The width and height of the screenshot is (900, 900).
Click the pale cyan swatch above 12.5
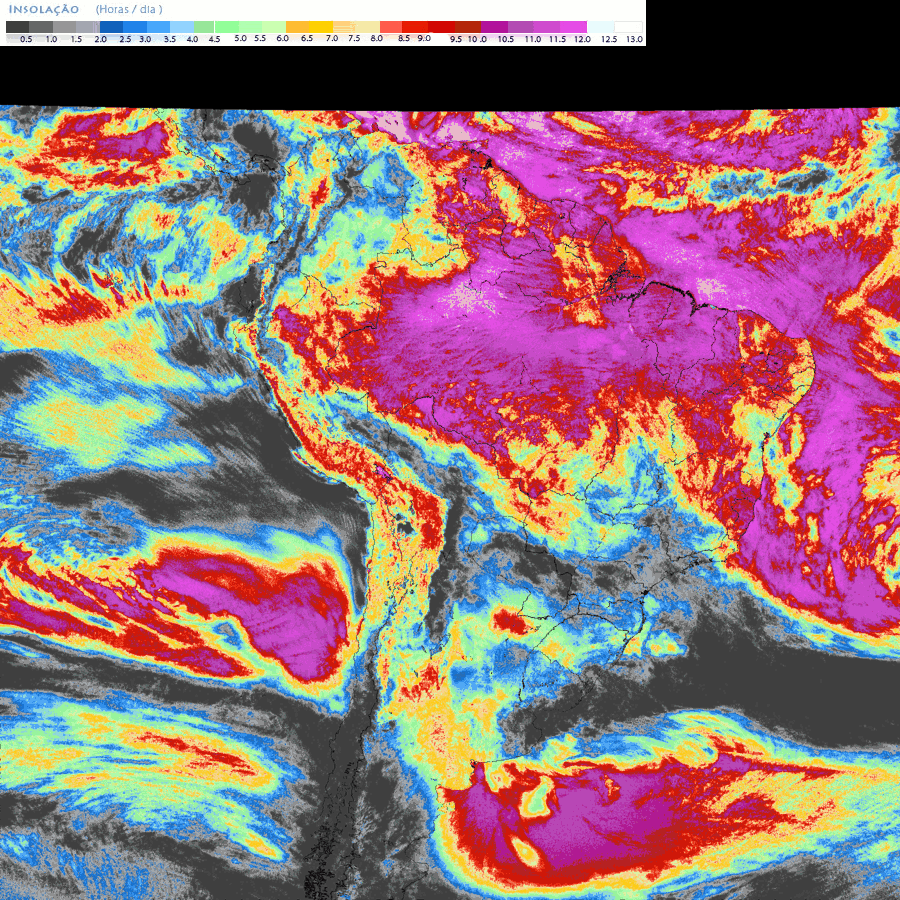tap(600, 27)
